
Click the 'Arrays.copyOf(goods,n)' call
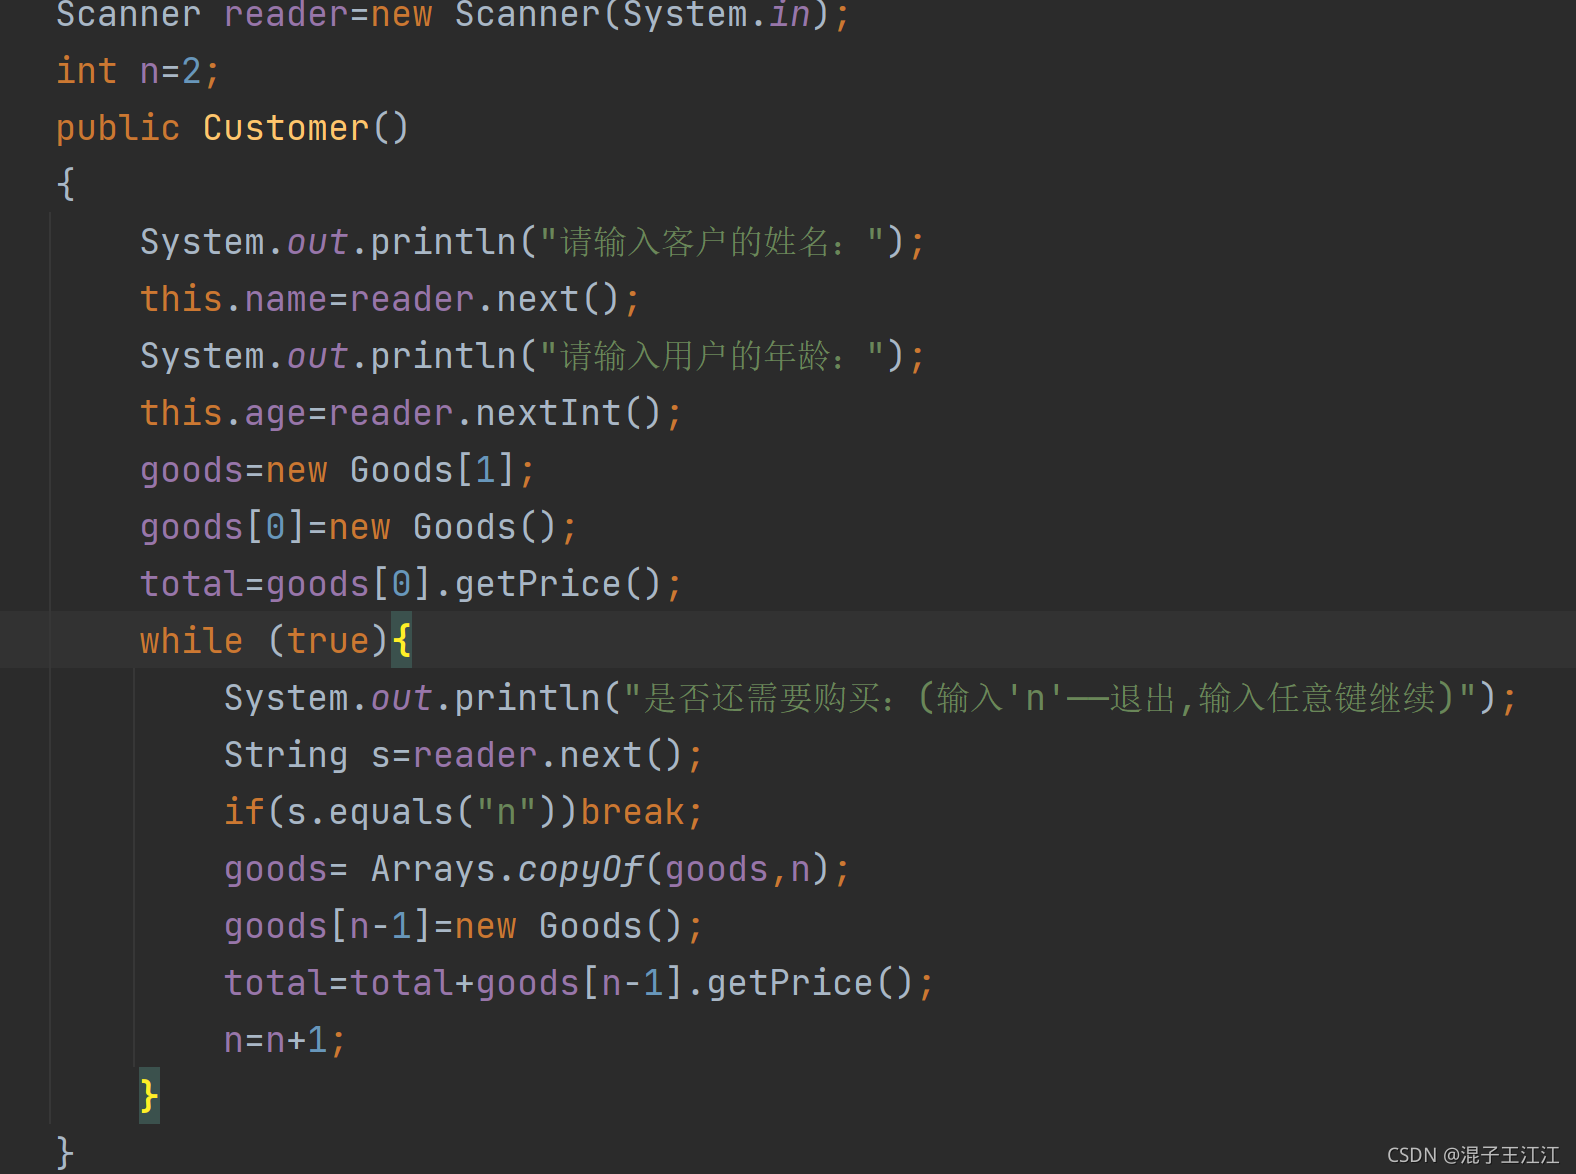click(600, 869)
